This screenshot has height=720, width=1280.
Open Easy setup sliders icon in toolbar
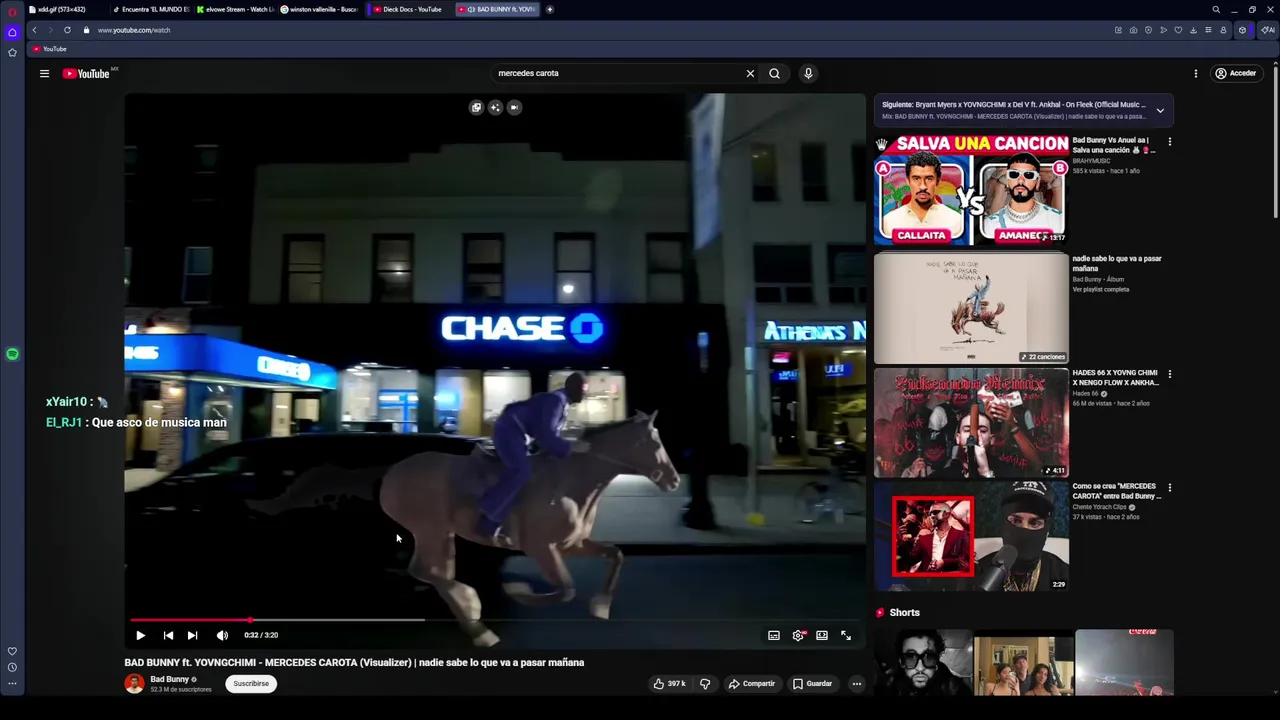(1208, 30)
